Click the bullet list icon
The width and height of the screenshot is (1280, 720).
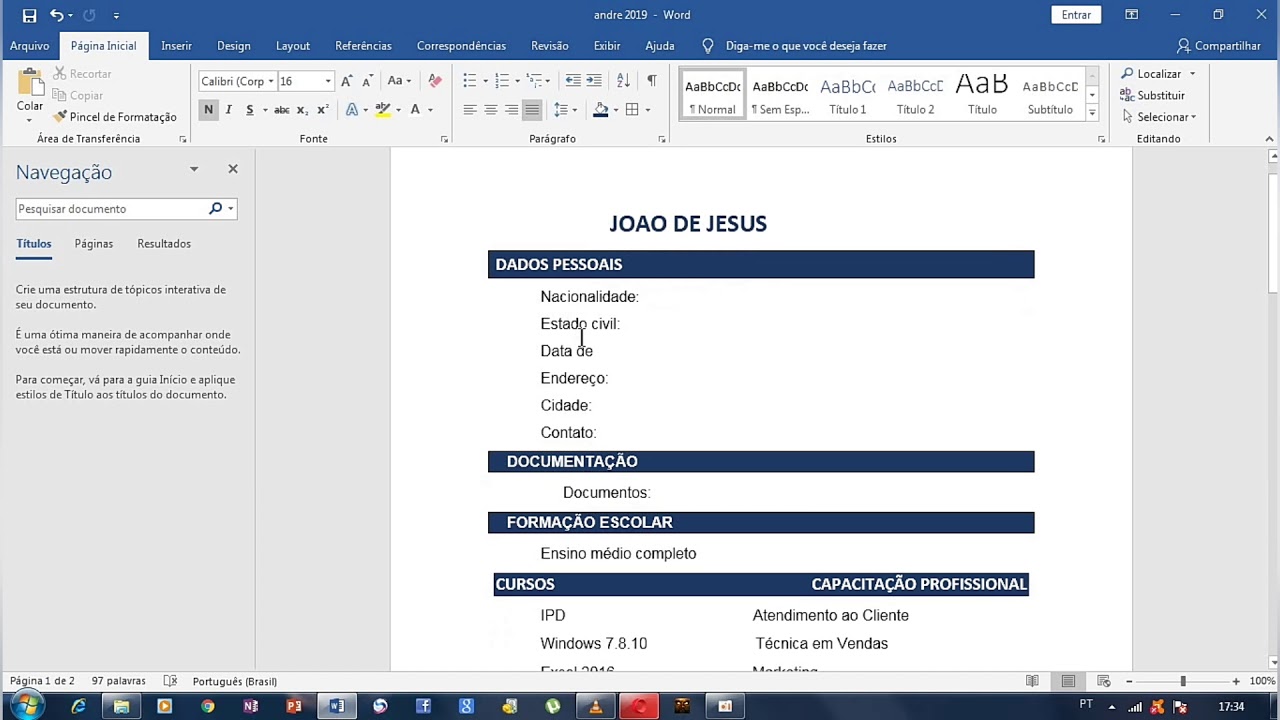click(469, 81)
